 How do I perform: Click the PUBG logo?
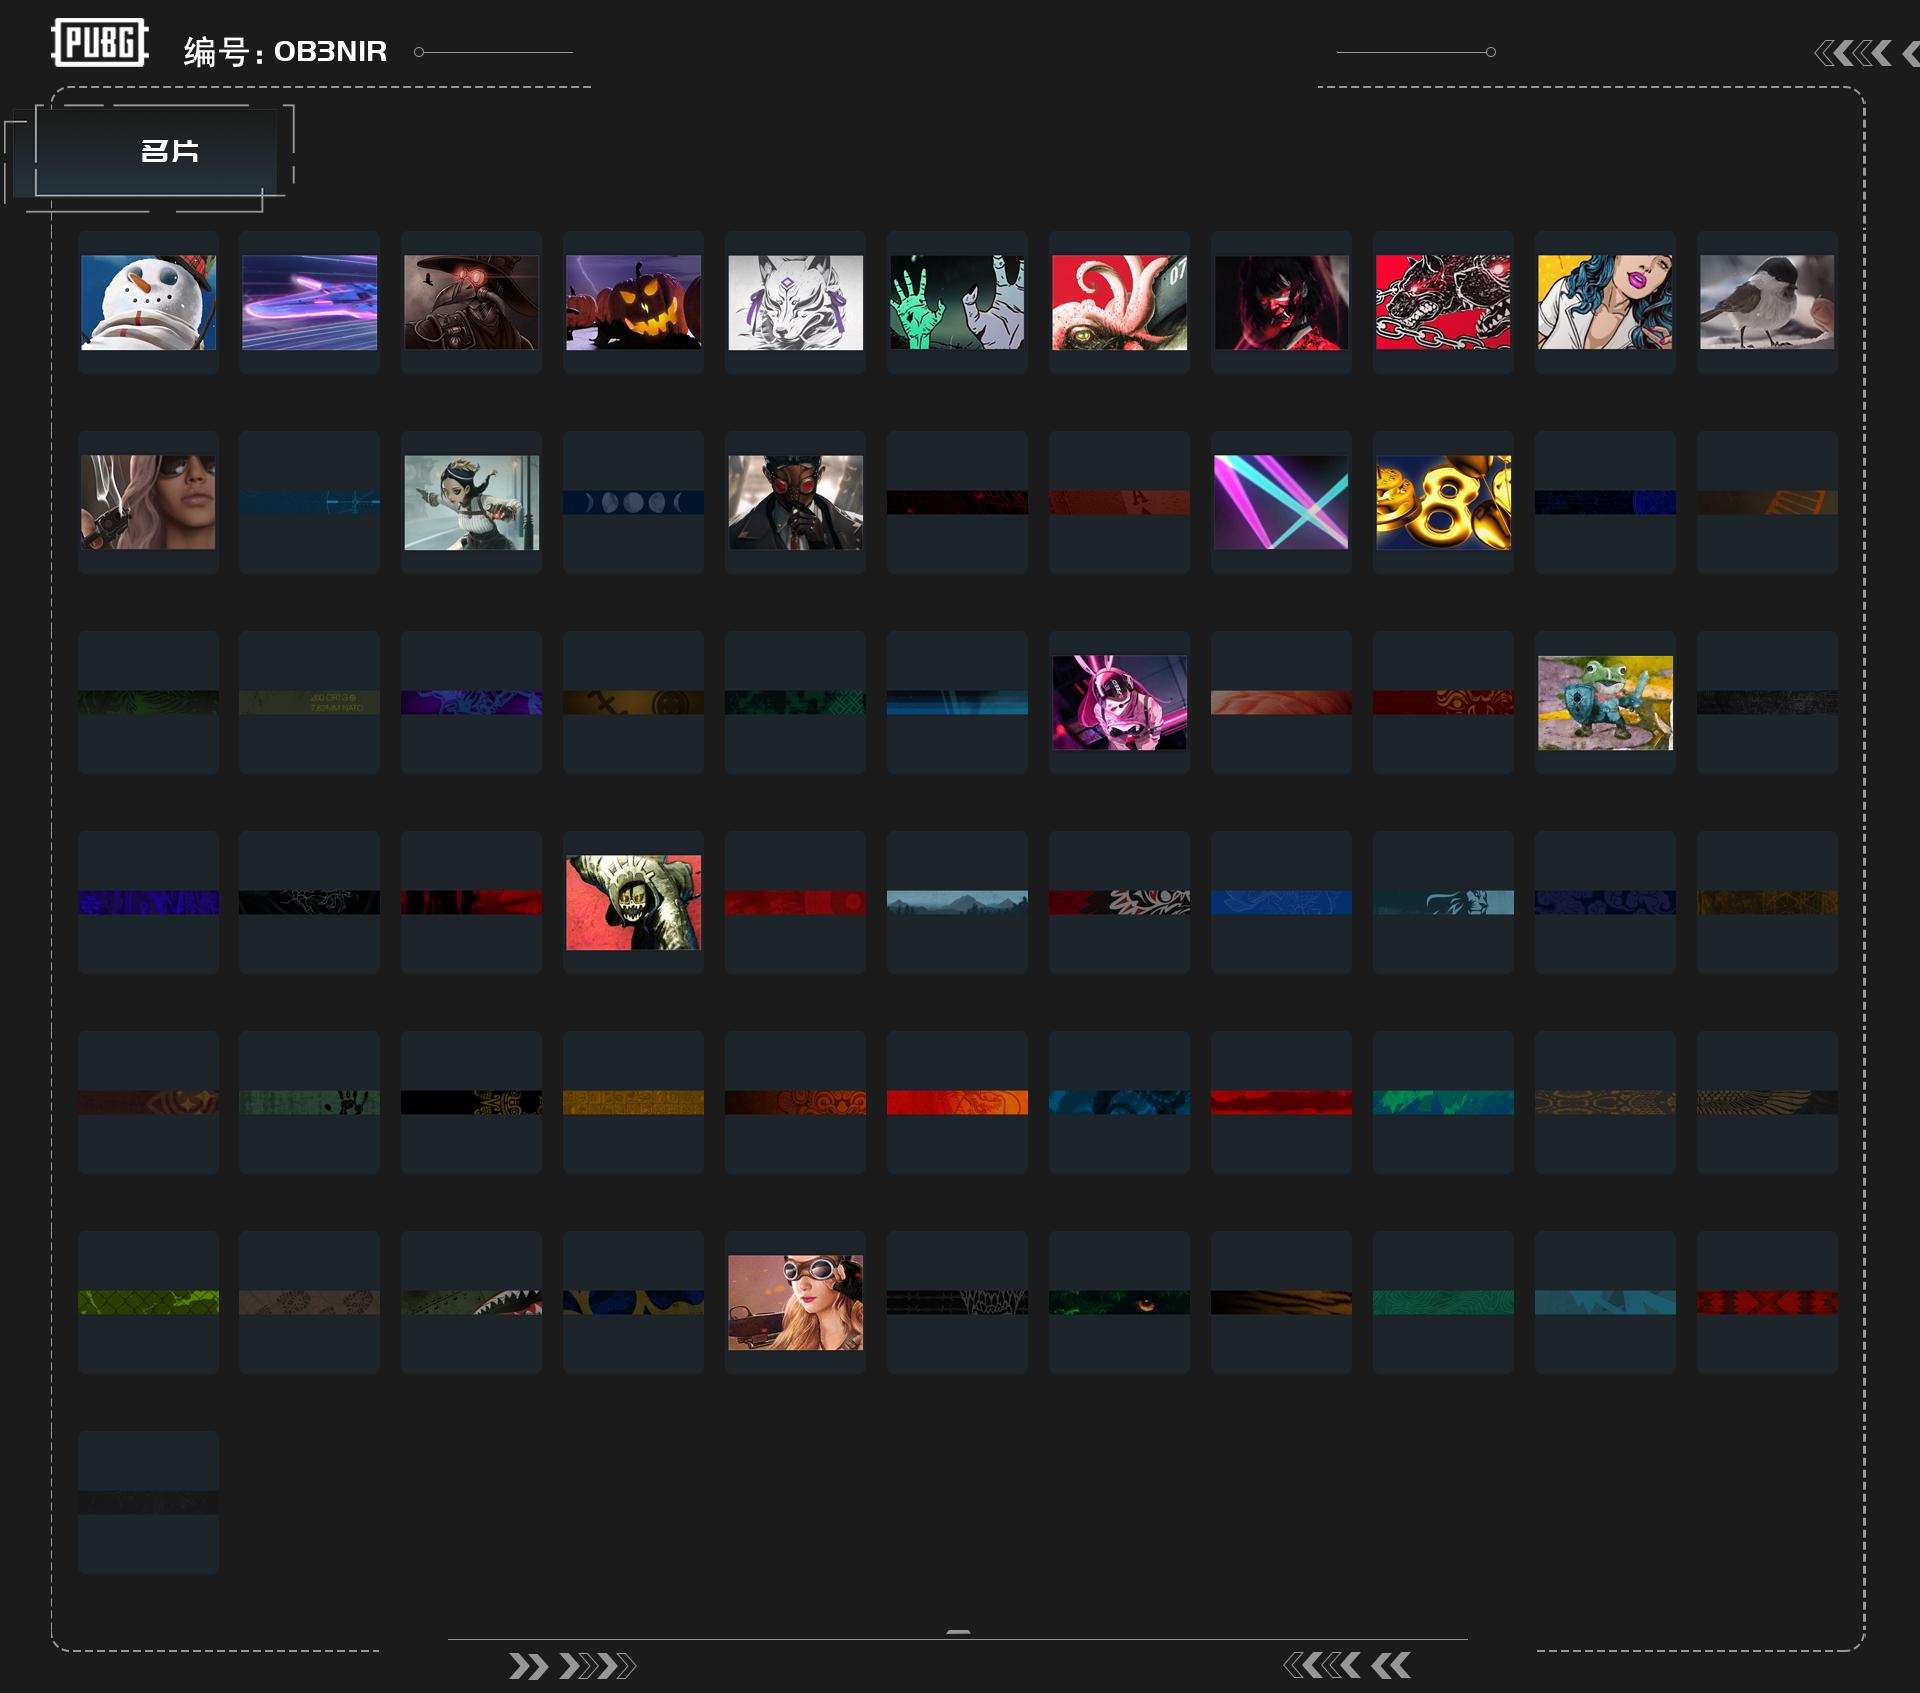point(99,43)
